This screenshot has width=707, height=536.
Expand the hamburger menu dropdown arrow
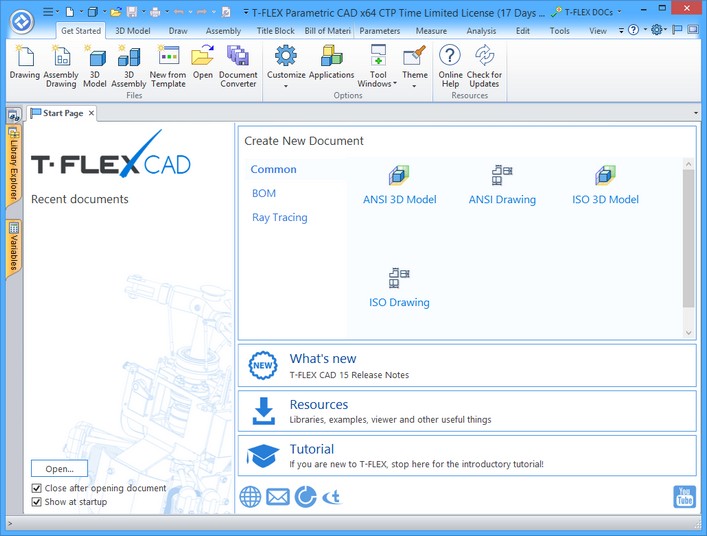click(57, 12)
